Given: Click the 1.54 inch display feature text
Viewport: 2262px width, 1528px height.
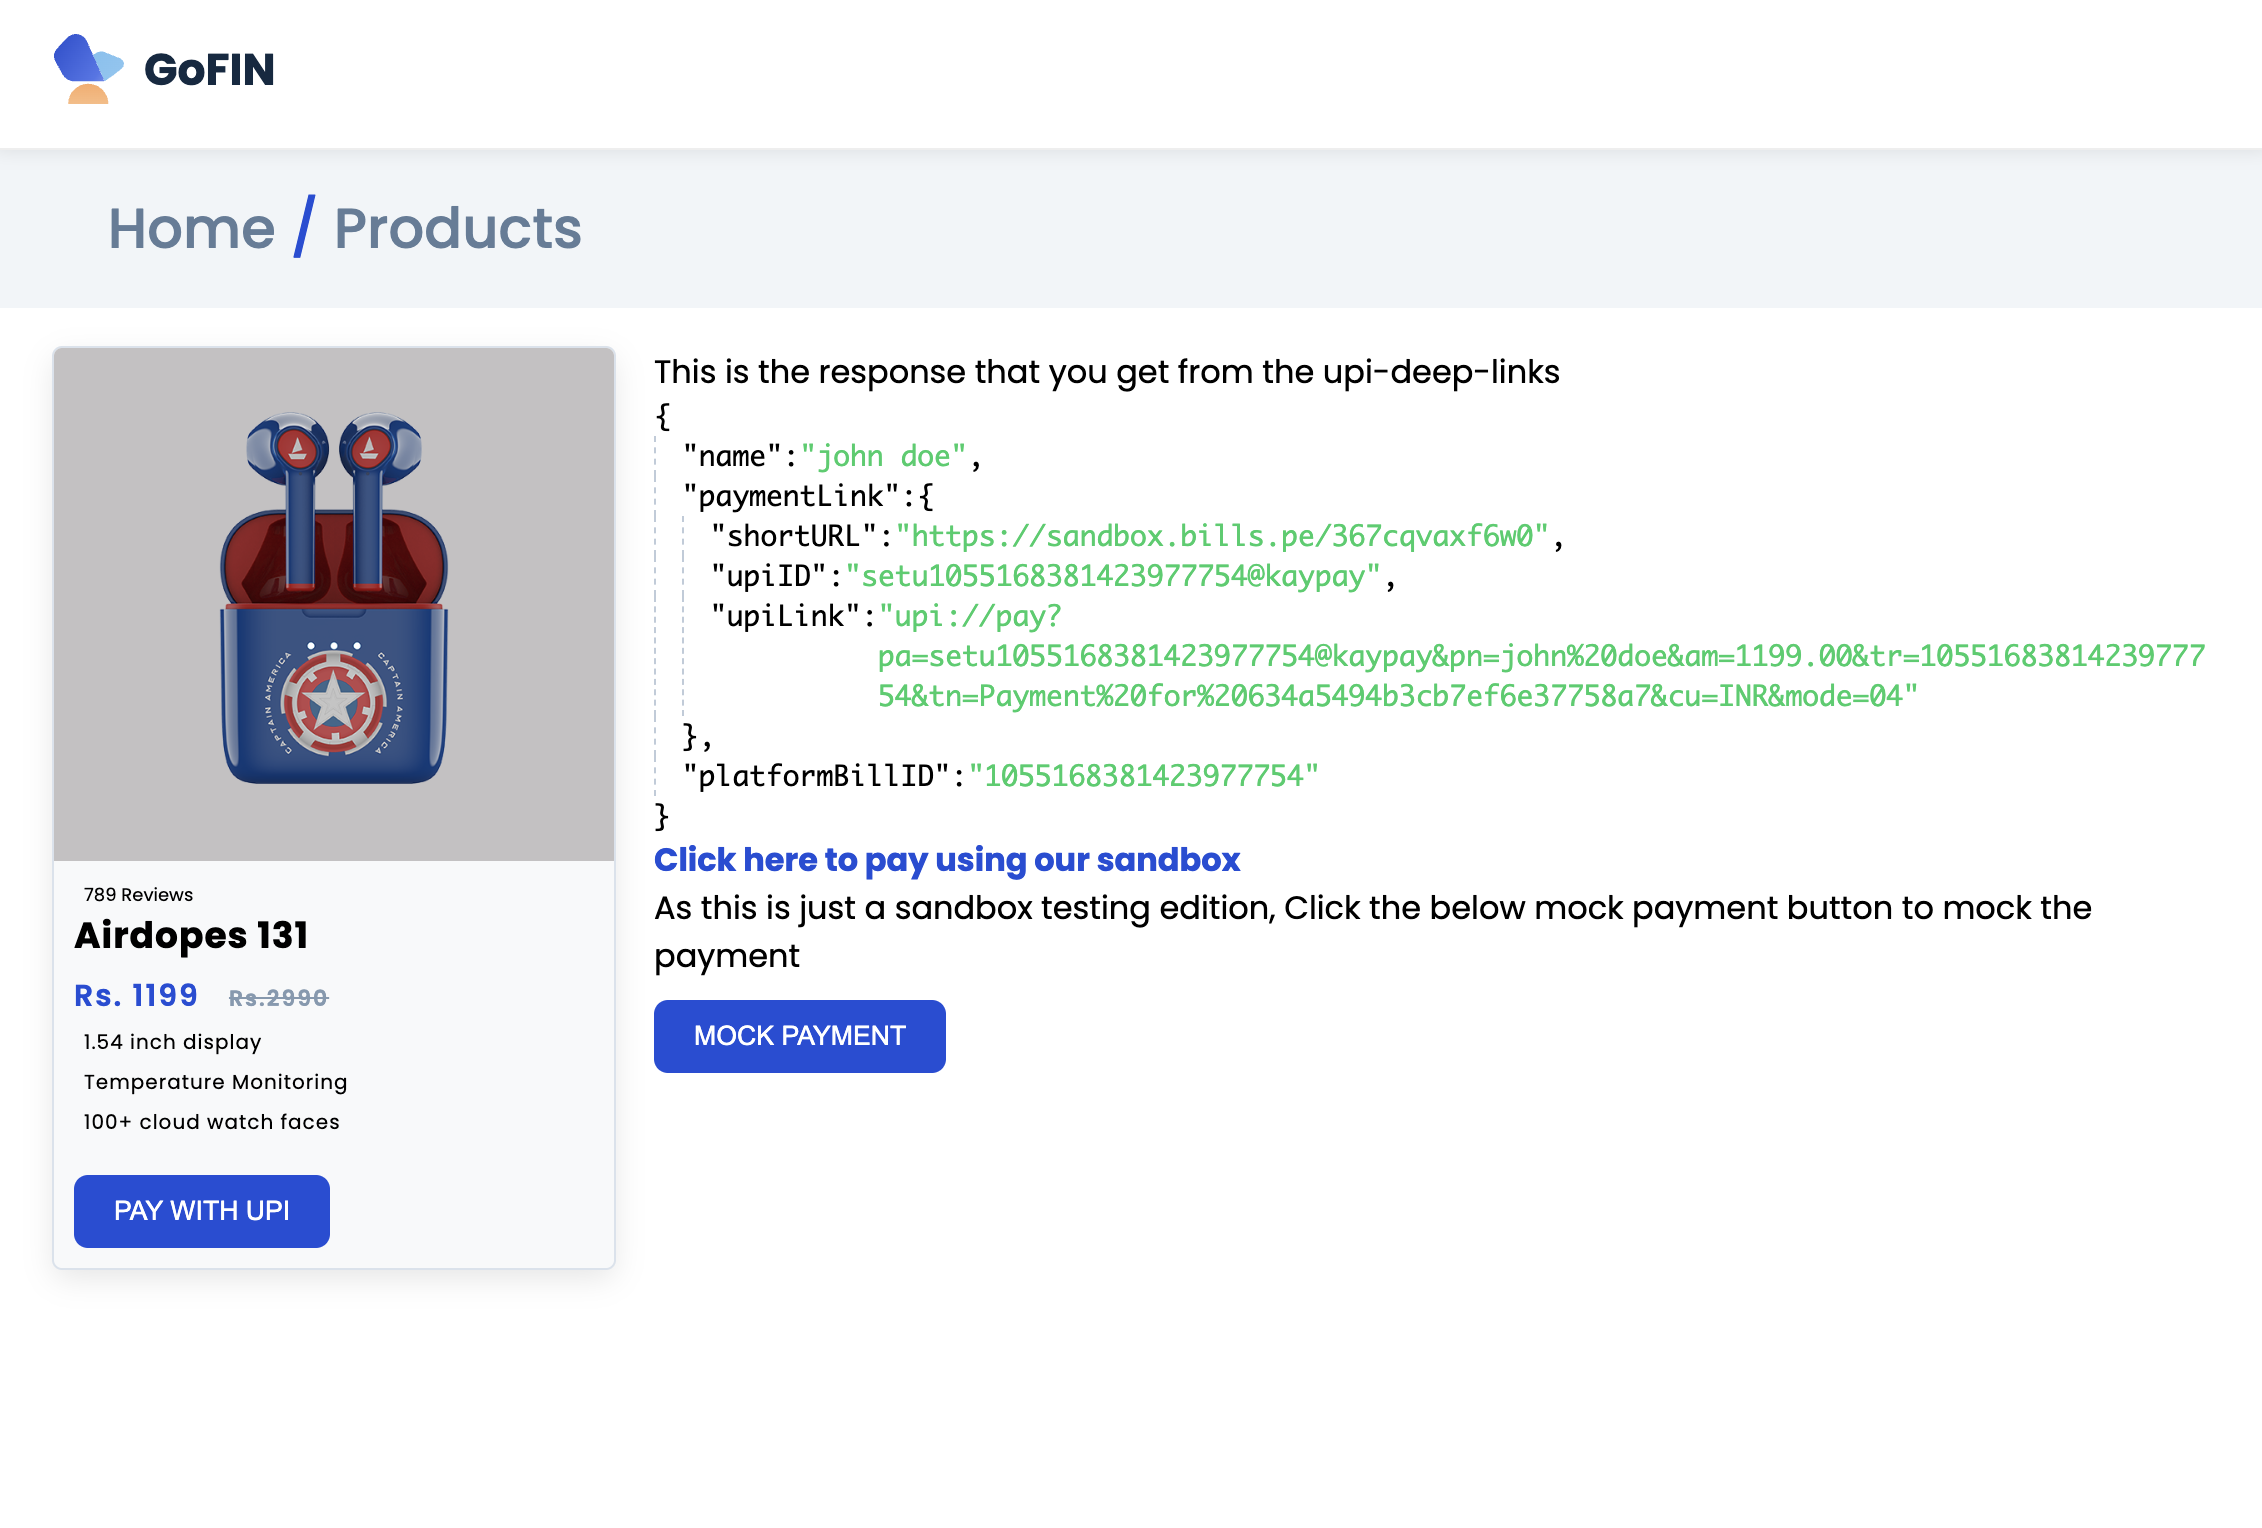Looking at the screenshot, I should 171,1041.
